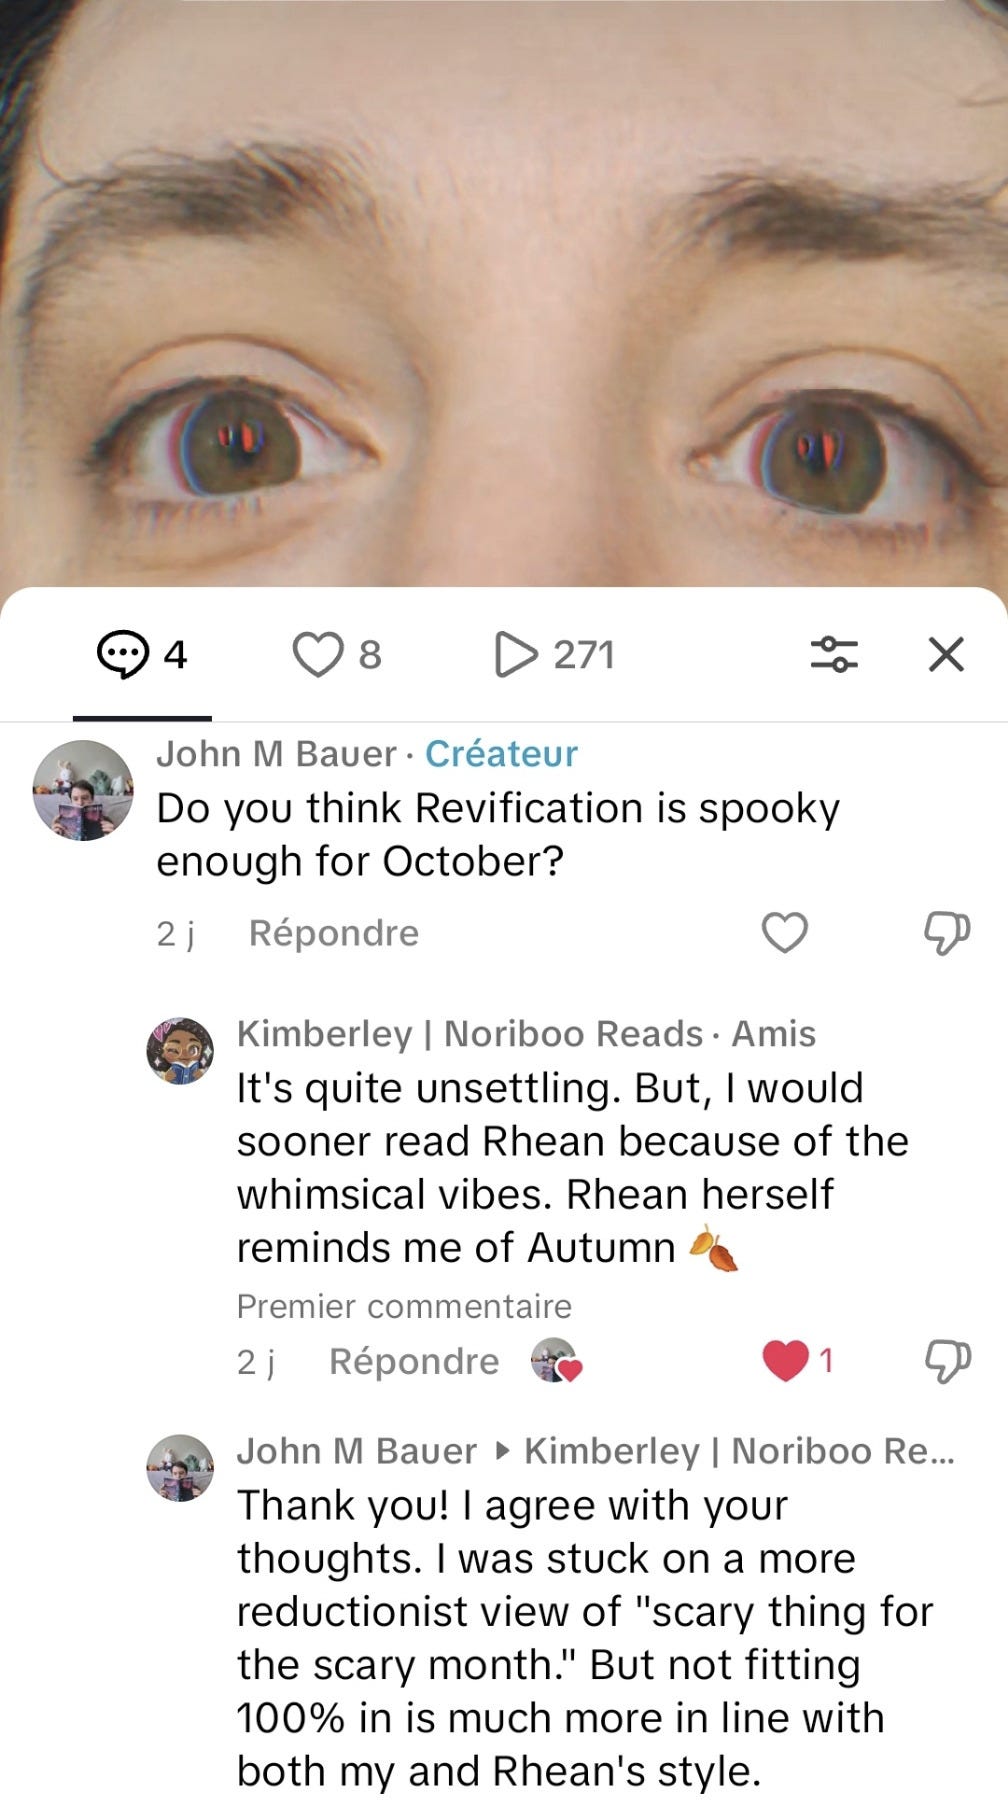Open the comments tab with 4 comments
1008x1805 pixels.
pyautogui.click(x=142, y=655)
